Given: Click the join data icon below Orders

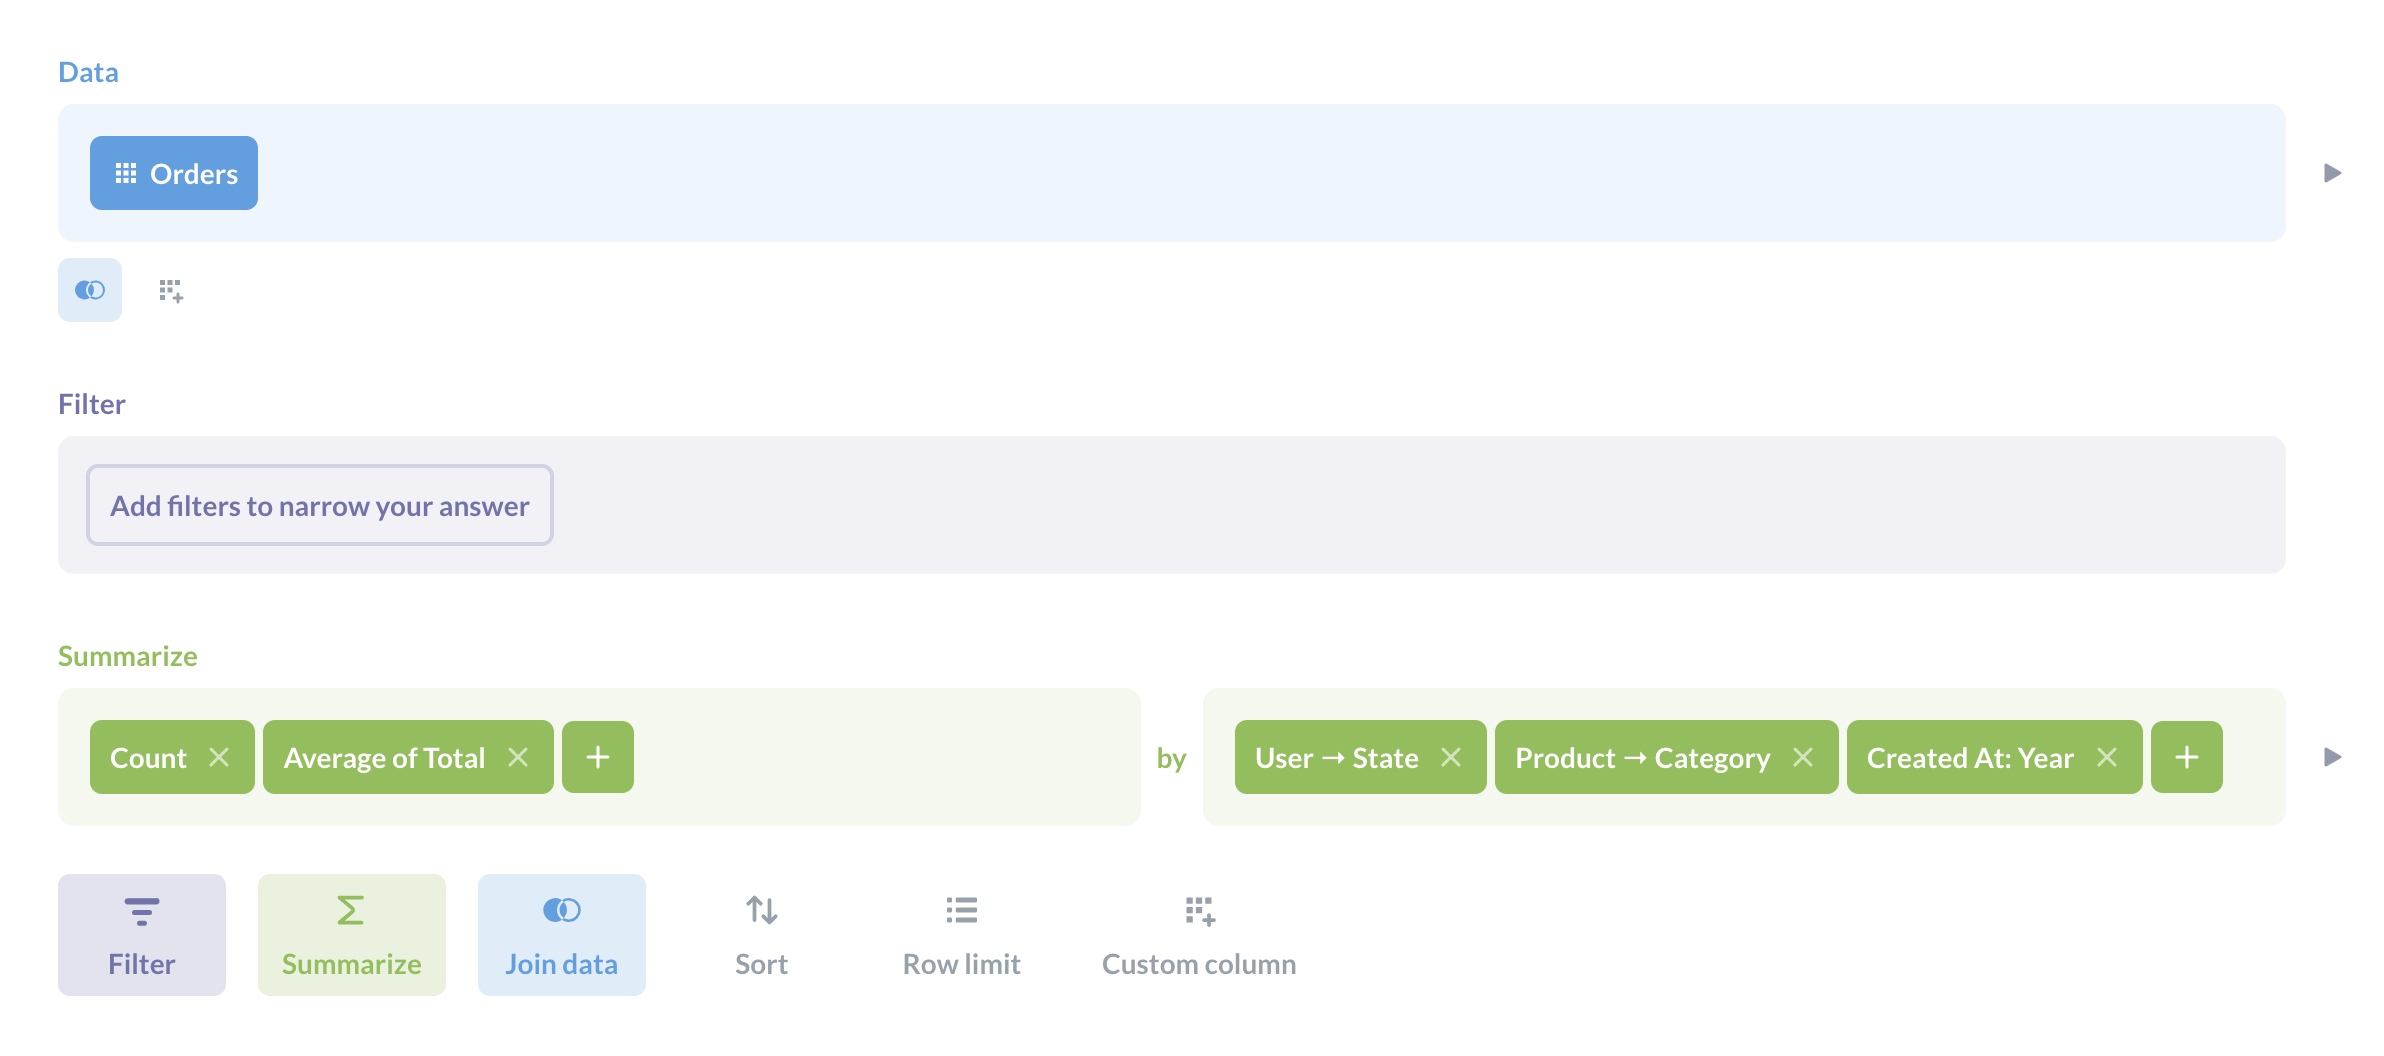Looking at the screenshot, I should click(90, 290).
